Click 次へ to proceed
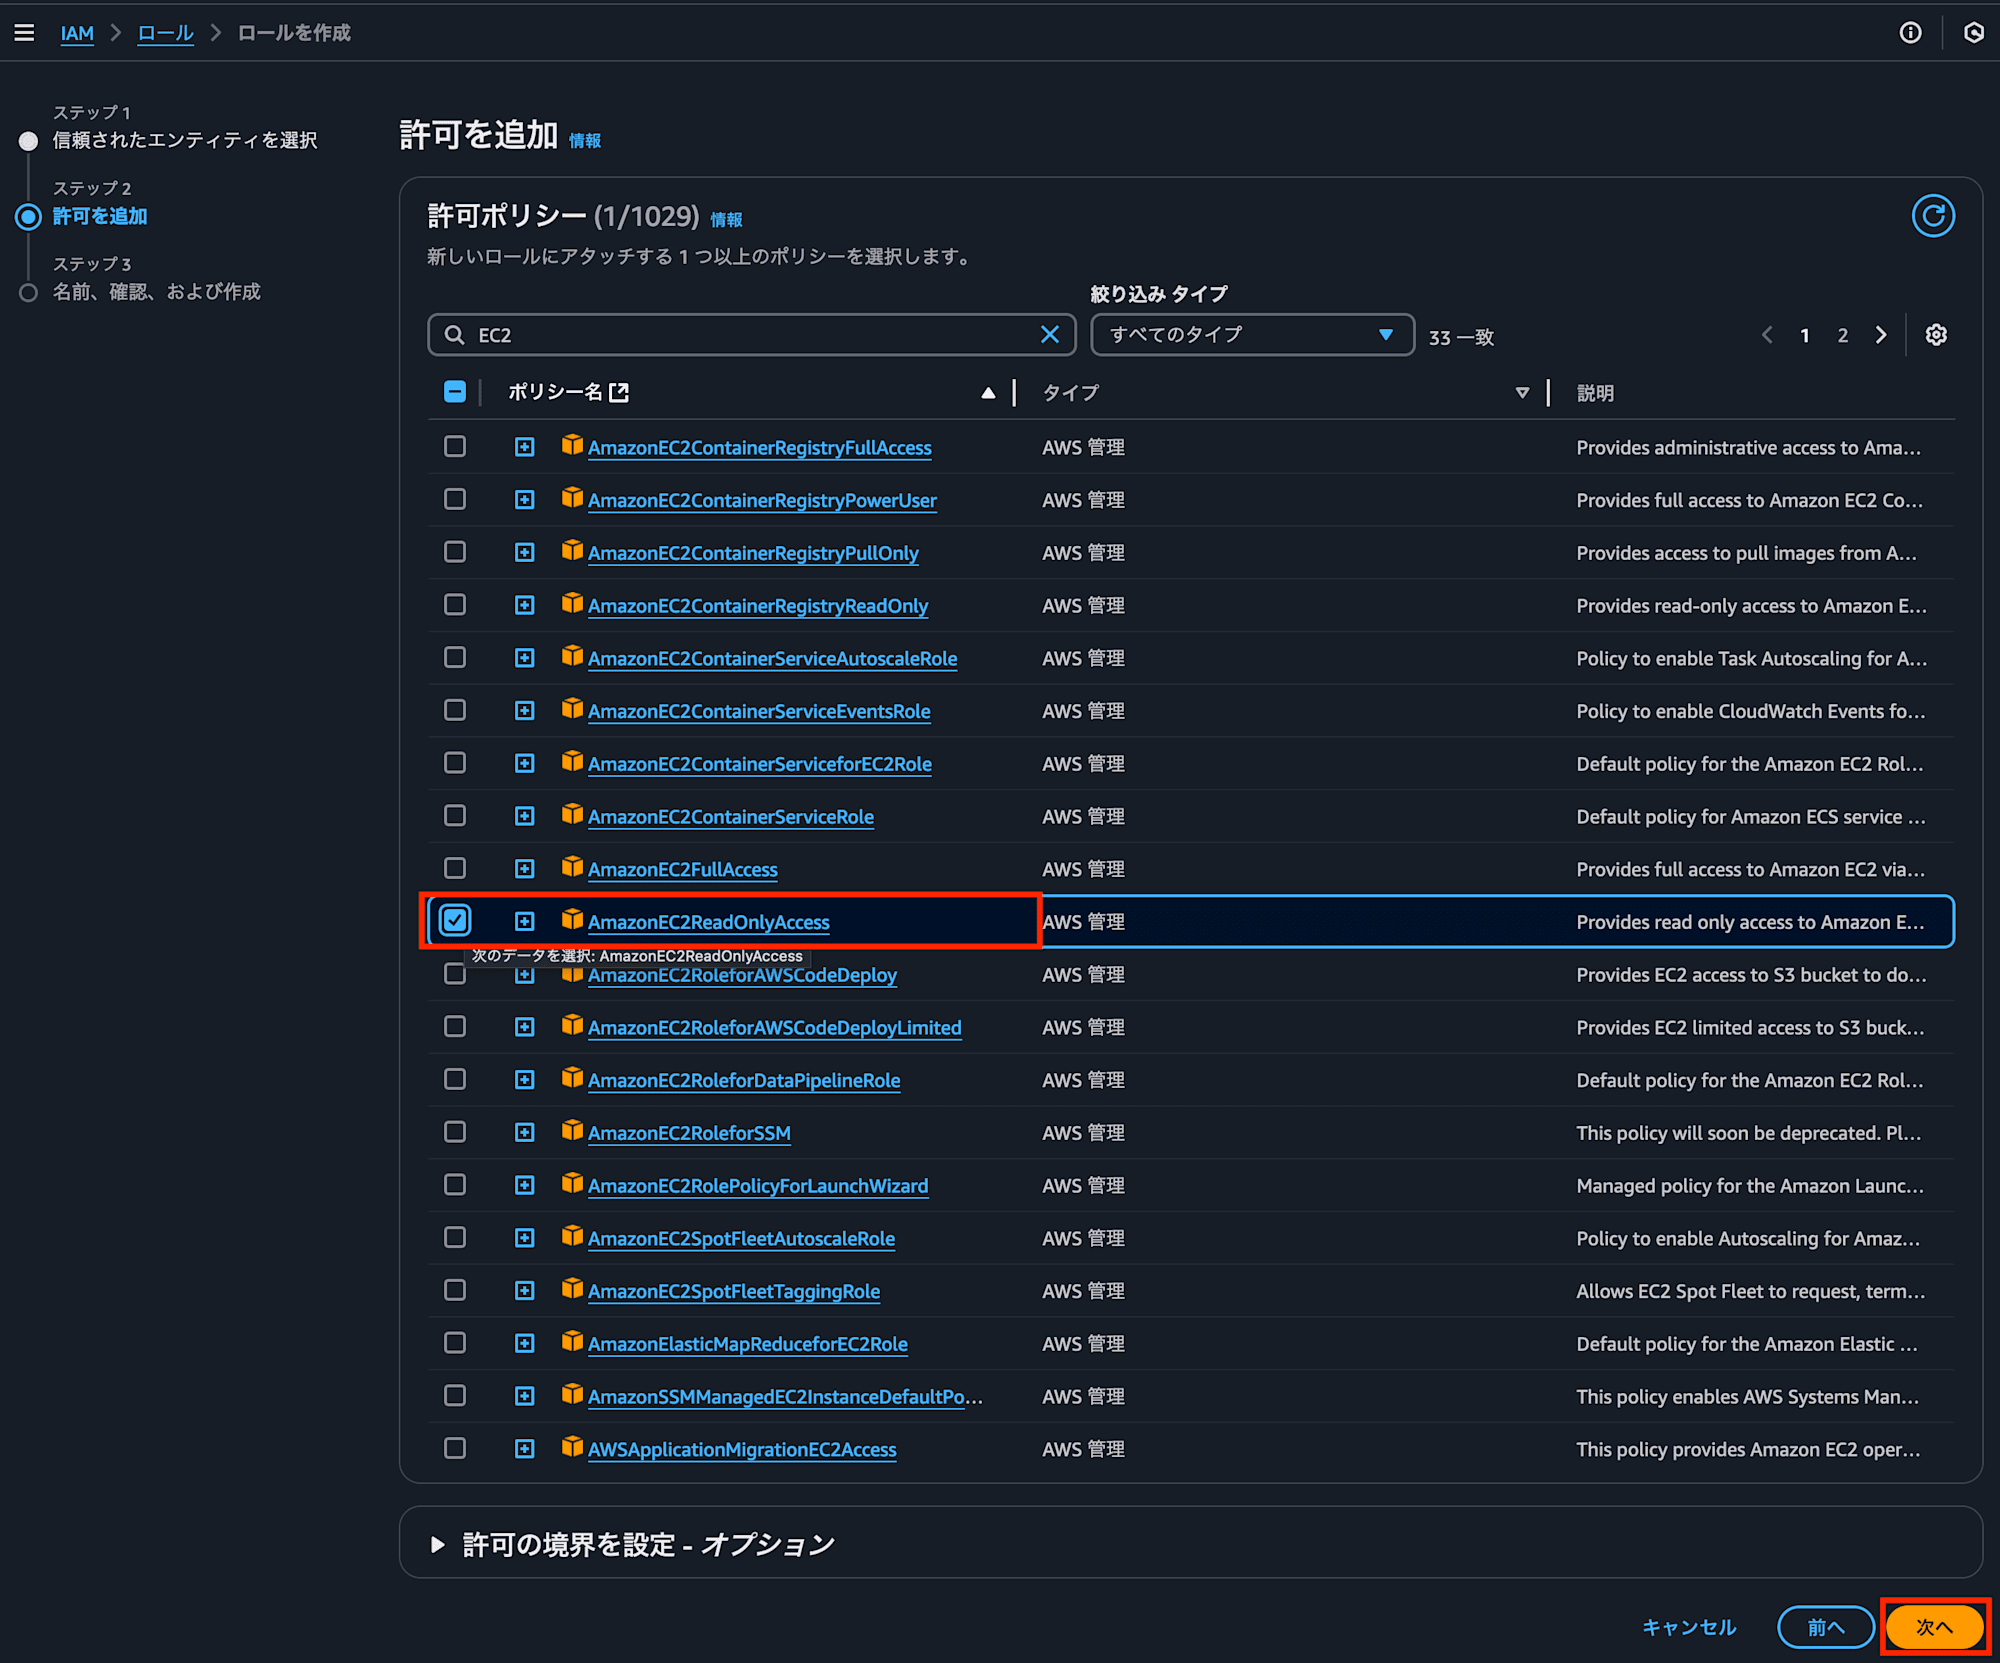Screen dimensions: 2000x1663 1934,1627
